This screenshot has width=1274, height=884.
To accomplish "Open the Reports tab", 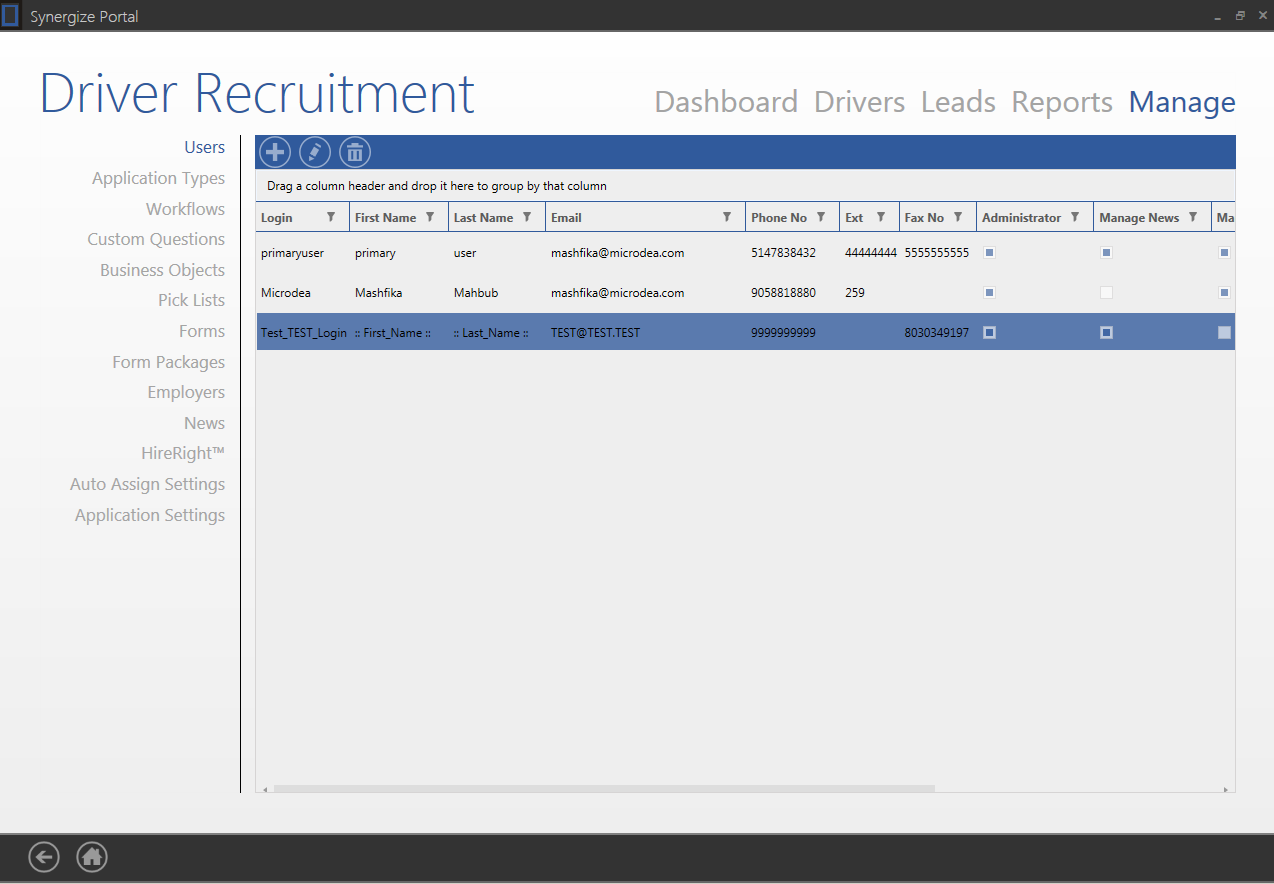I will click(x=1062, y=102).
